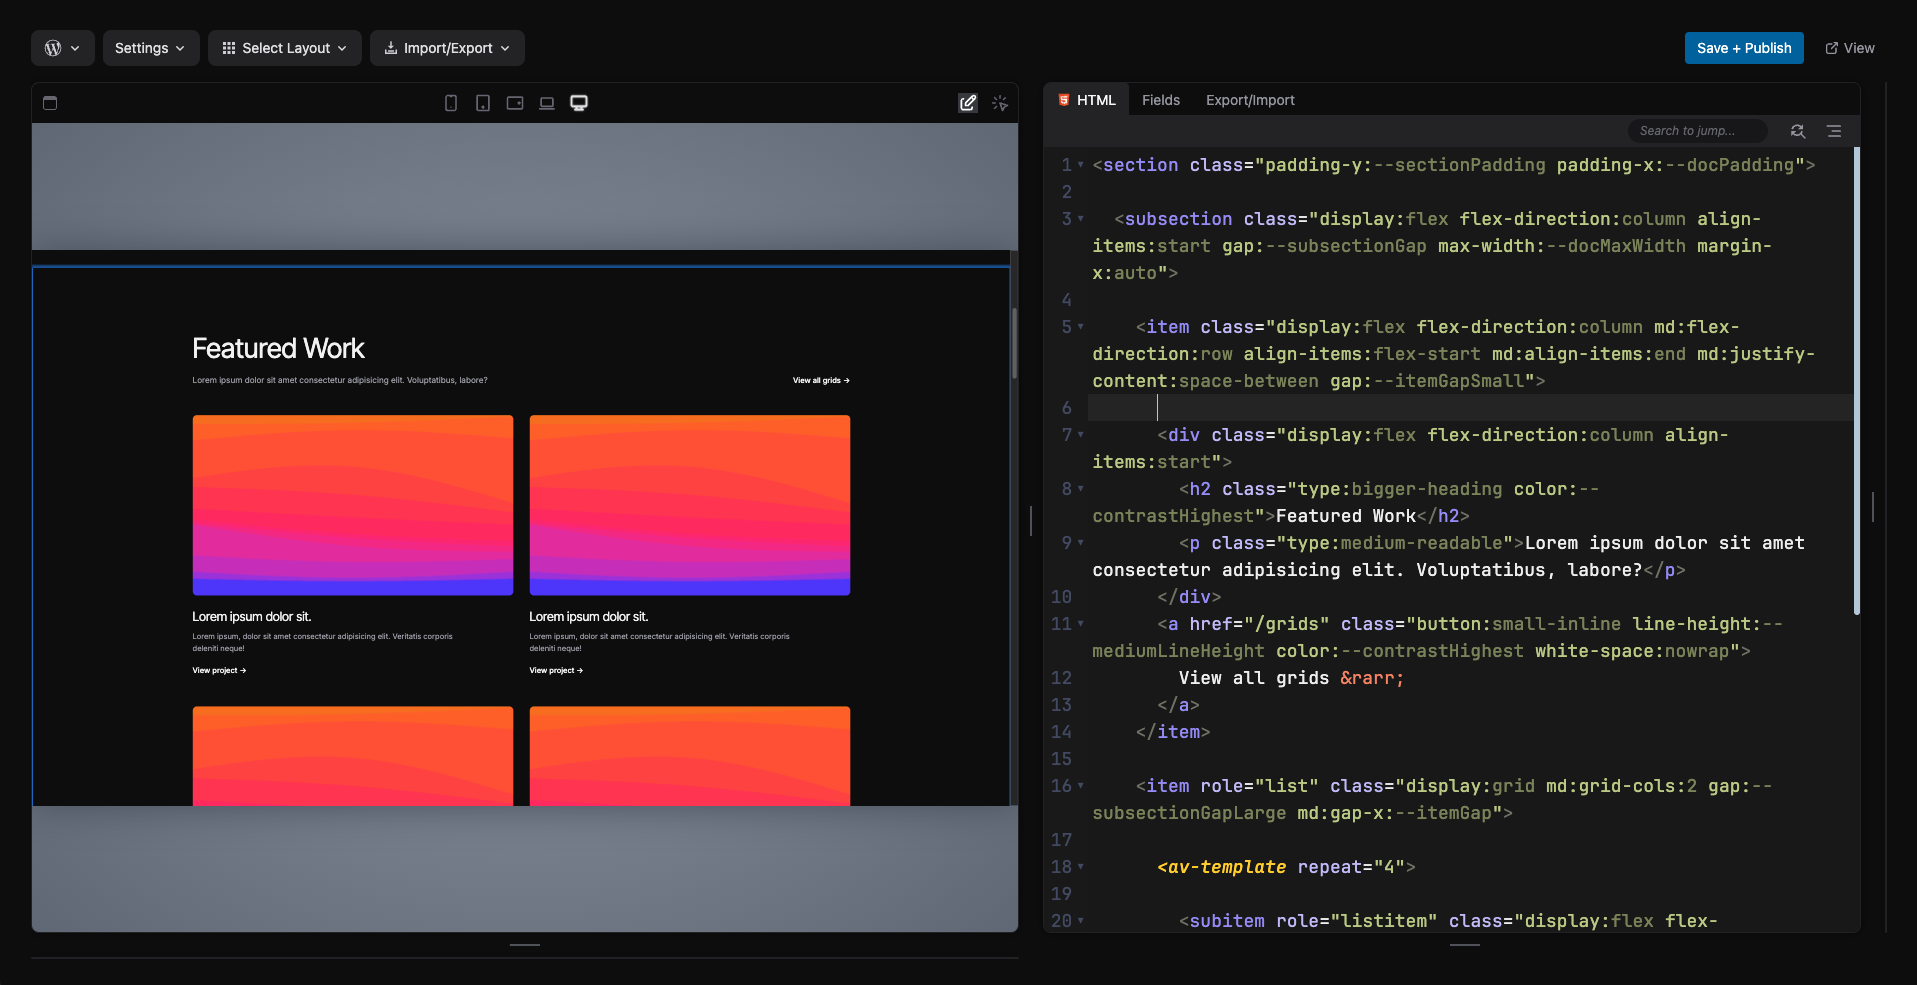Expand the Select Layout dropdown
The height and width of the screenshot is (985, 1917).
[x=285, y=48]
